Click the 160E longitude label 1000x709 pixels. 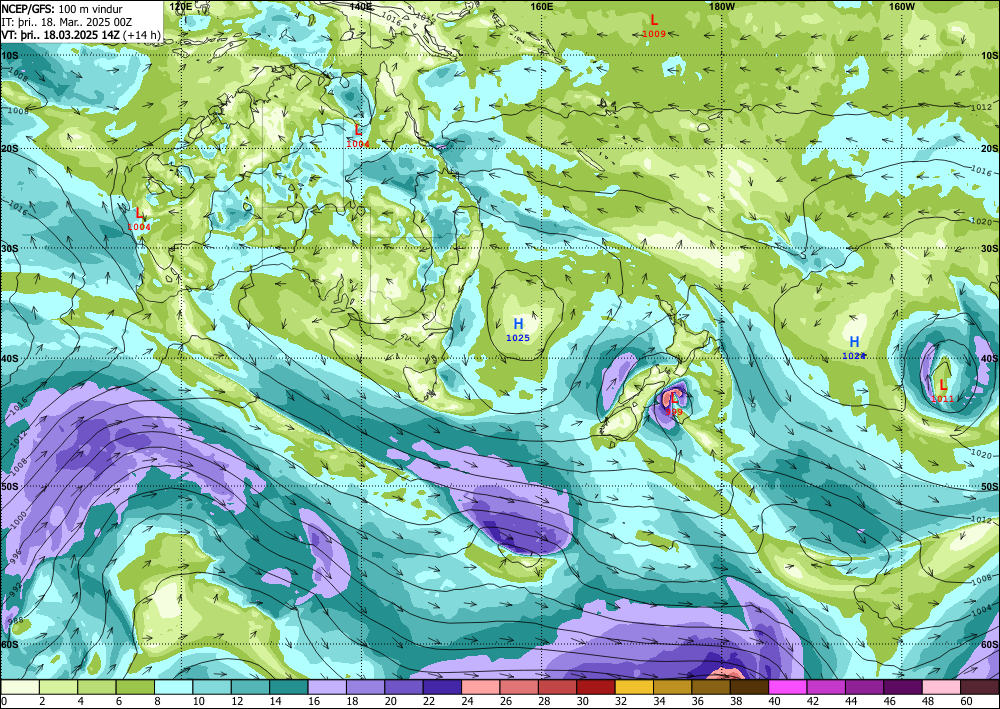click(541, 6)
